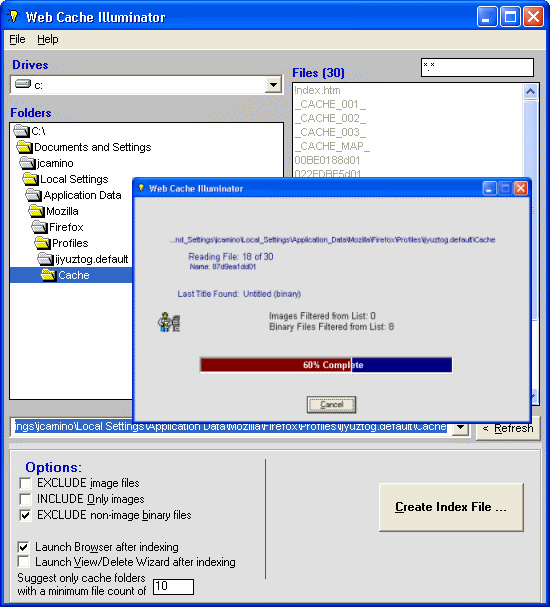This screenshot has width=550, height=607.
Task: Click the Create Index File button
Action: 451,507
